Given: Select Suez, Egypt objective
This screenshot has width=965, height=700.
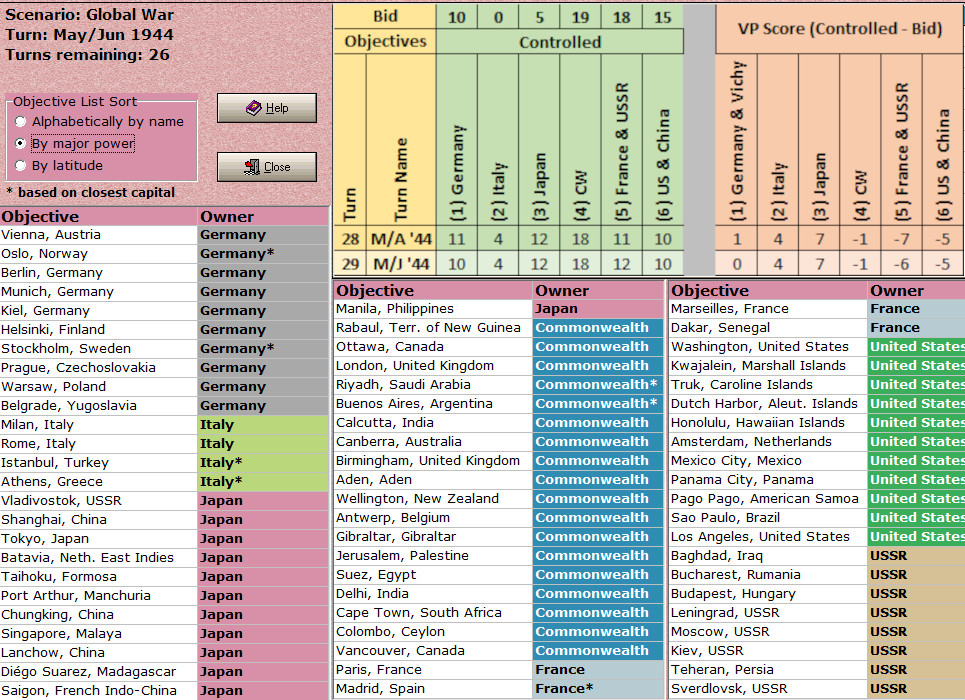Looking at the screenshot, I should tap(433, 575).
